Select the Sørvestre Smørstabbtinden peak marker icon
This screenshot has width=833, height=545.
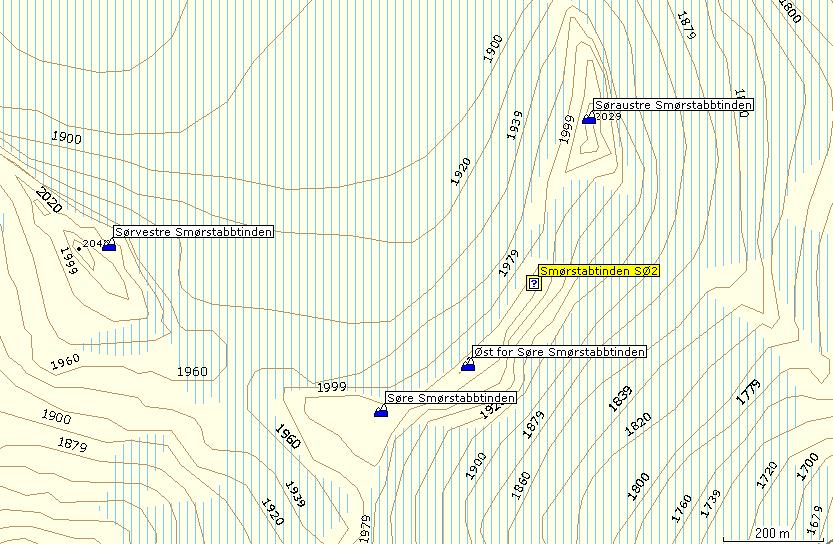point(109,246)
